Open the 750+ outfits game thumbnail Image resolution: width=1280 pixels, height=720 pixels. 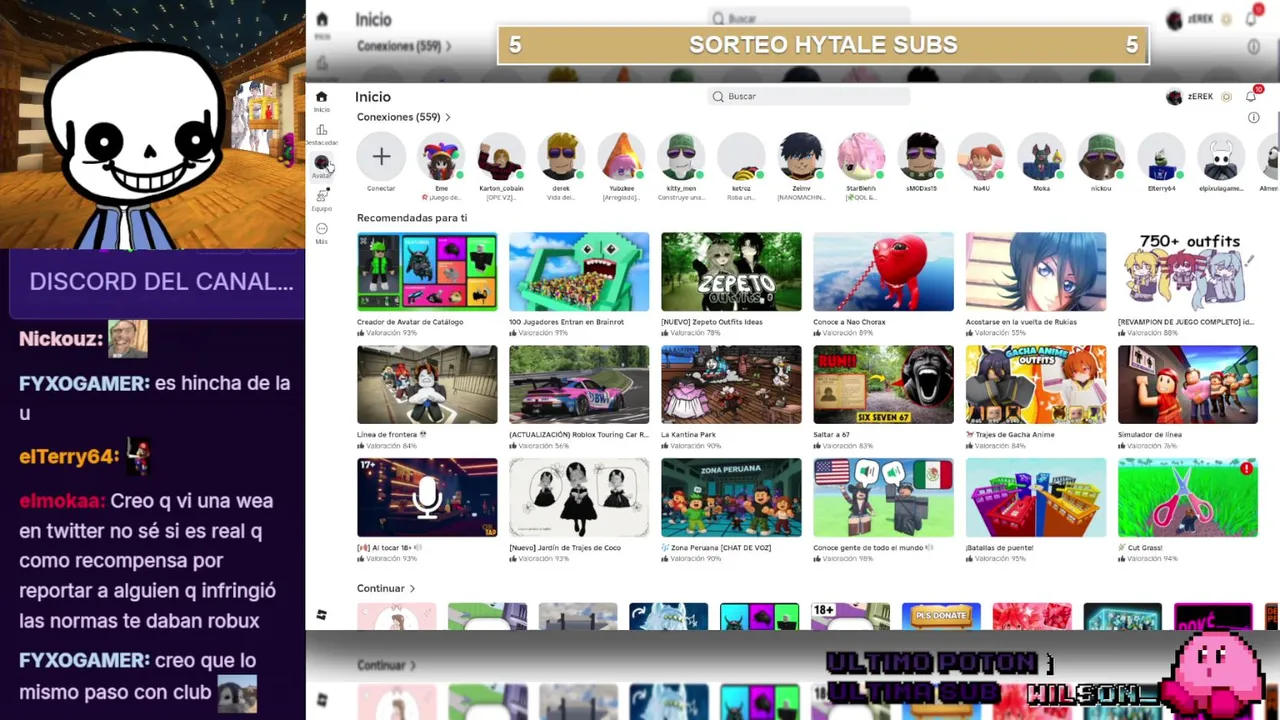[x=1187, y=272]
